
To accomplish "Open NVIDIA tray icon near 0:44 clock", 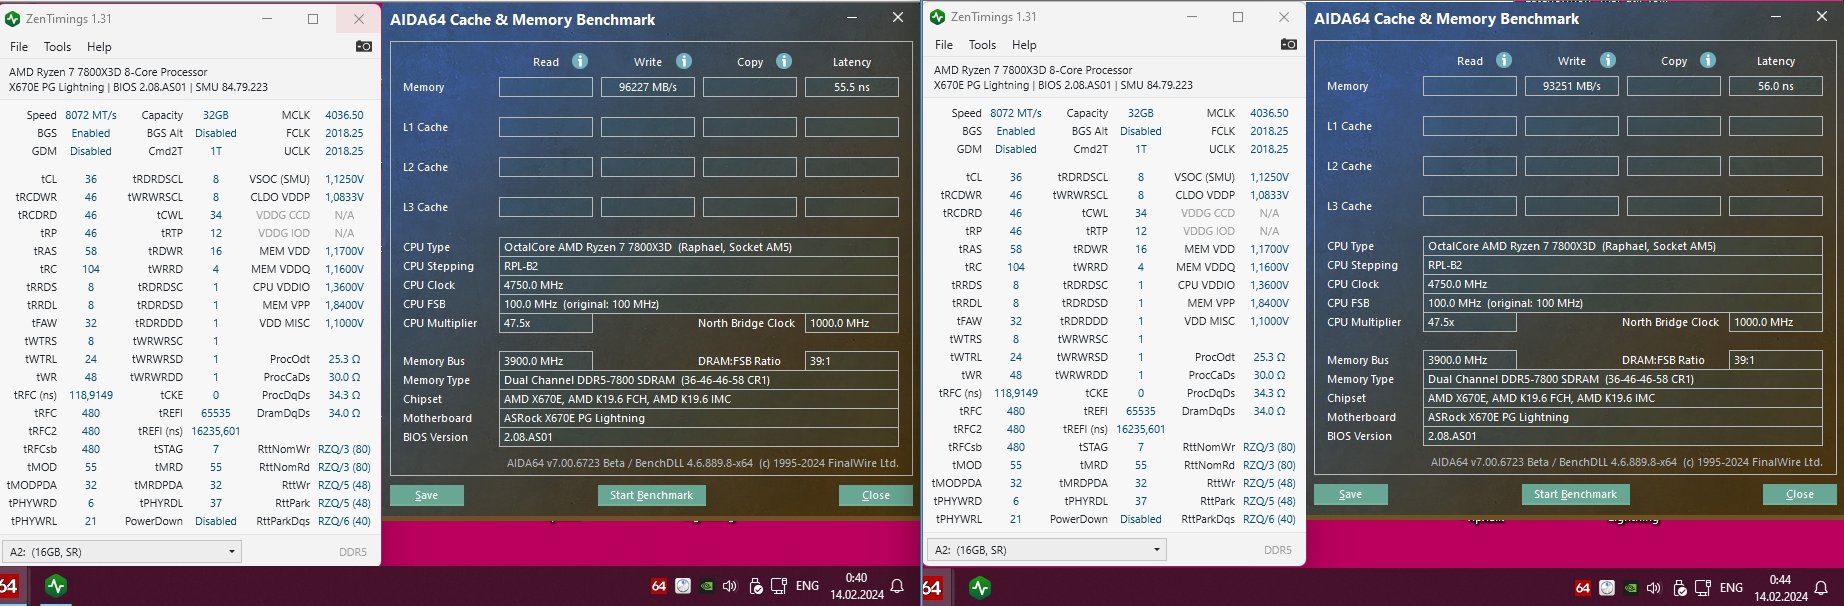I will [1631, 589].
